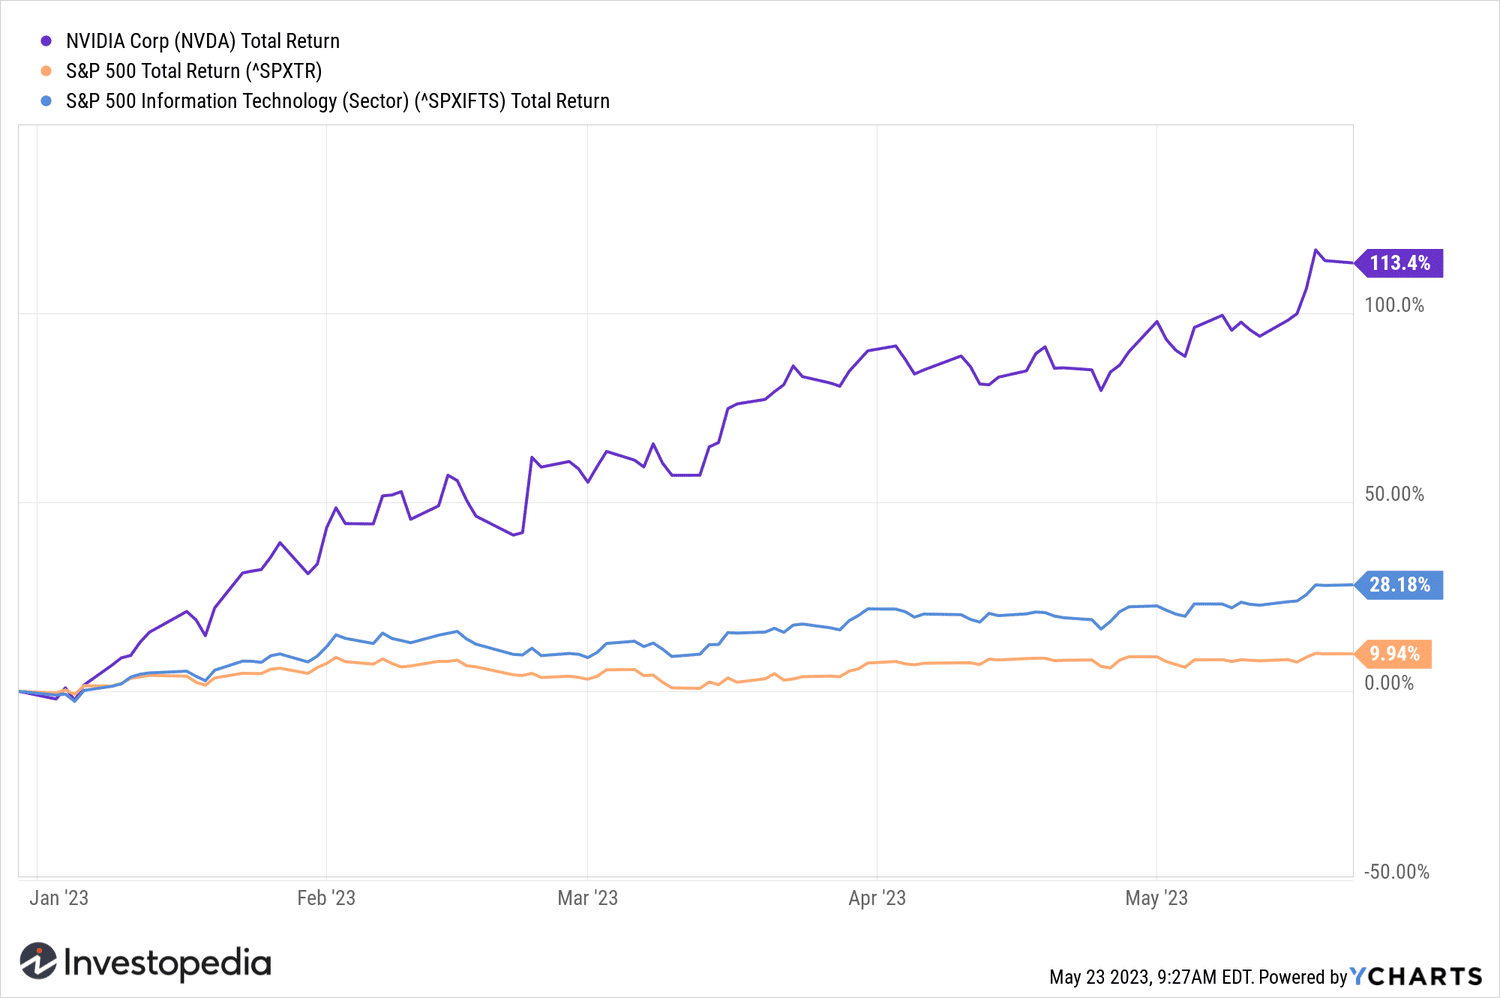
Task: Select the NVIDIA Corp (NVDA) Total Return label
Action: 203,41
